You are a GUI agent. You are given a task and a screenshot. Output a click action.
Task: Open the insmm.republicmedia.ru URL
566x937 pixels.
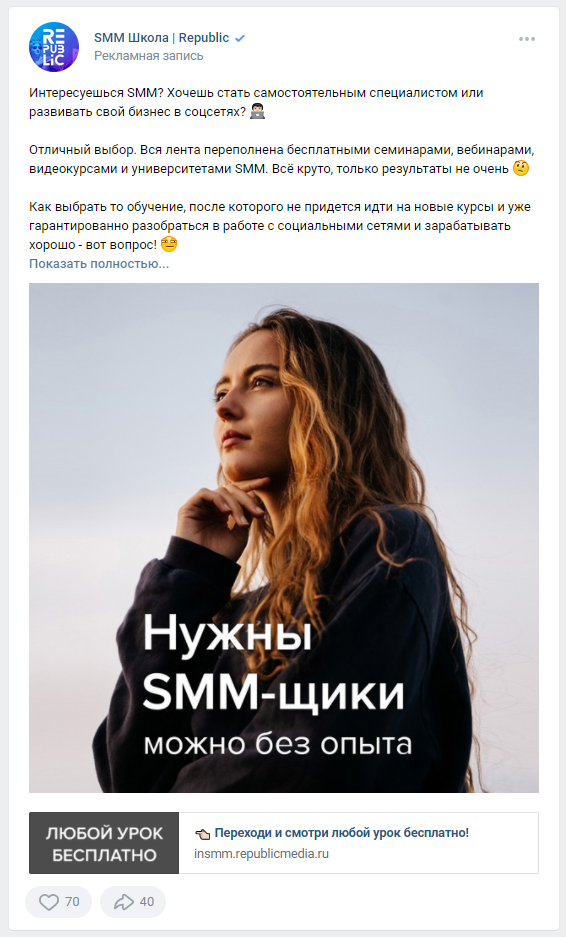click(261, 854)
